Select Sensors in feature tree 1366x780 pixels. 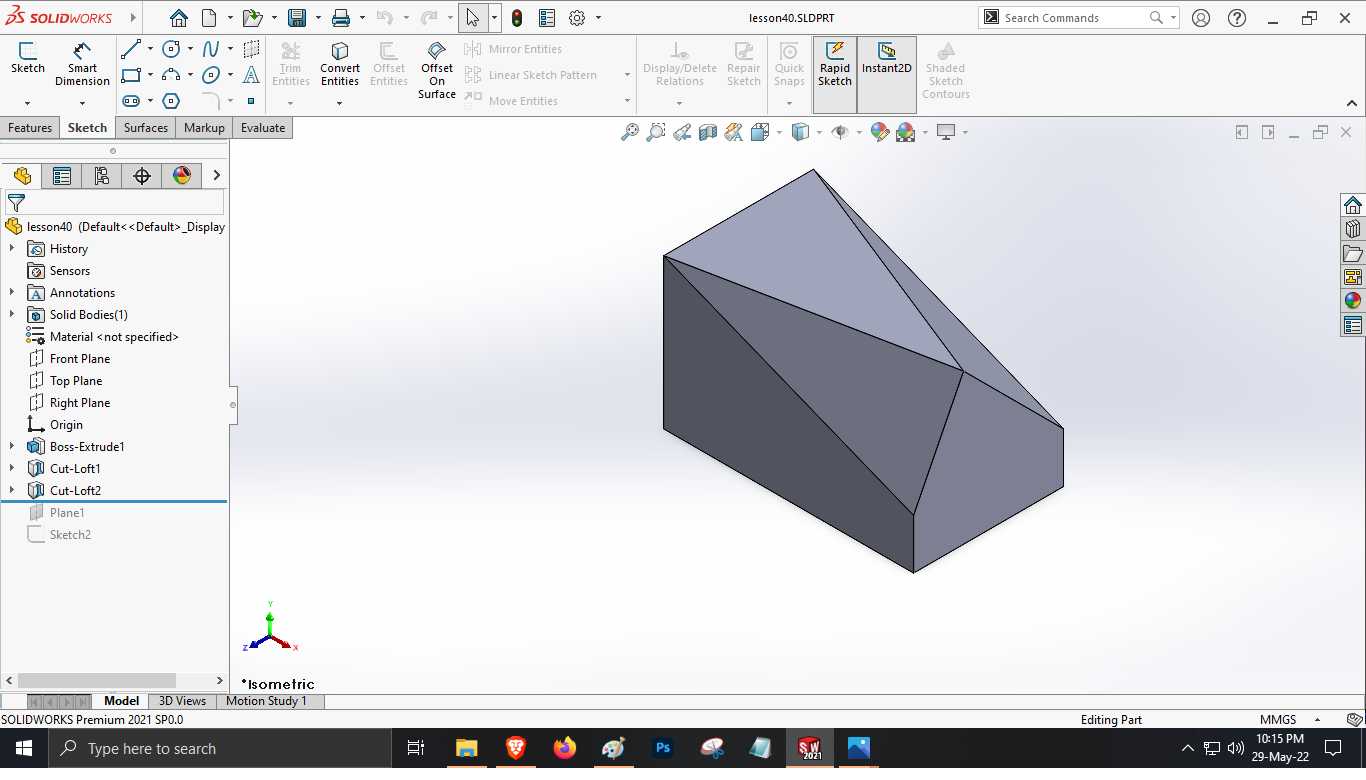(69, 271)
